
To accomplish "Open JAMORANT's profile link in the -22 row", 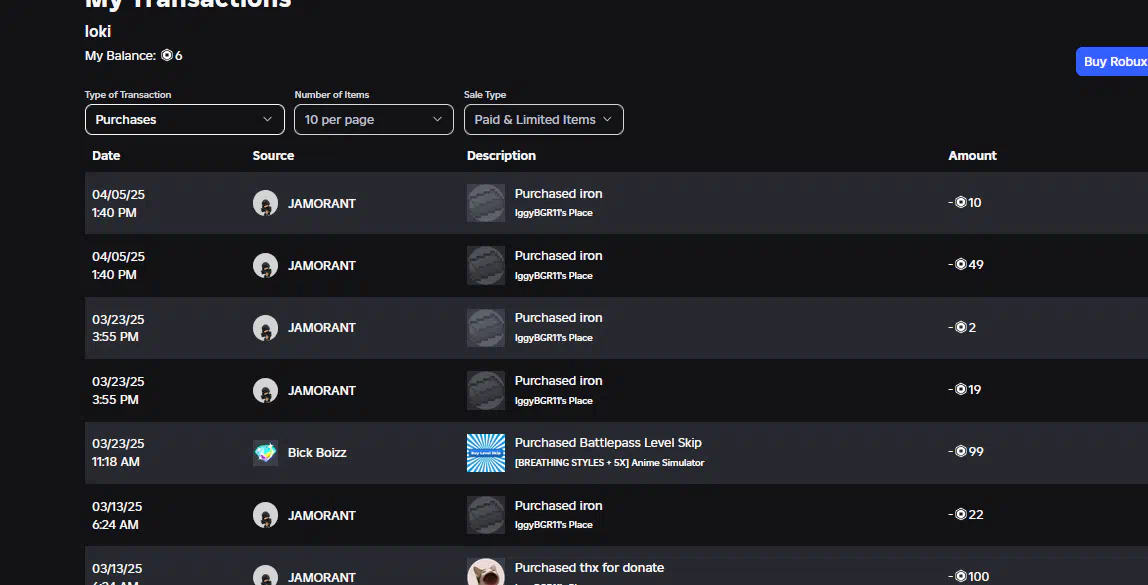I will [321, 516].
